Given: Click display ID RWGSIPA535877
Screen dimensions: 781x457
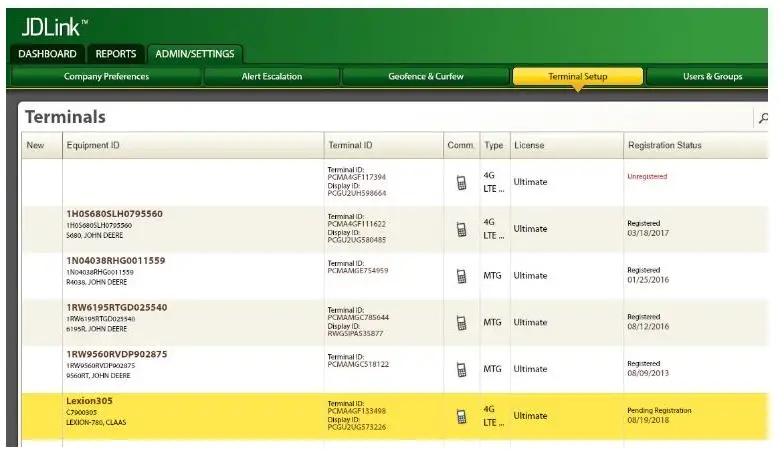Looking at the screenshot, I should coord(355,334).
